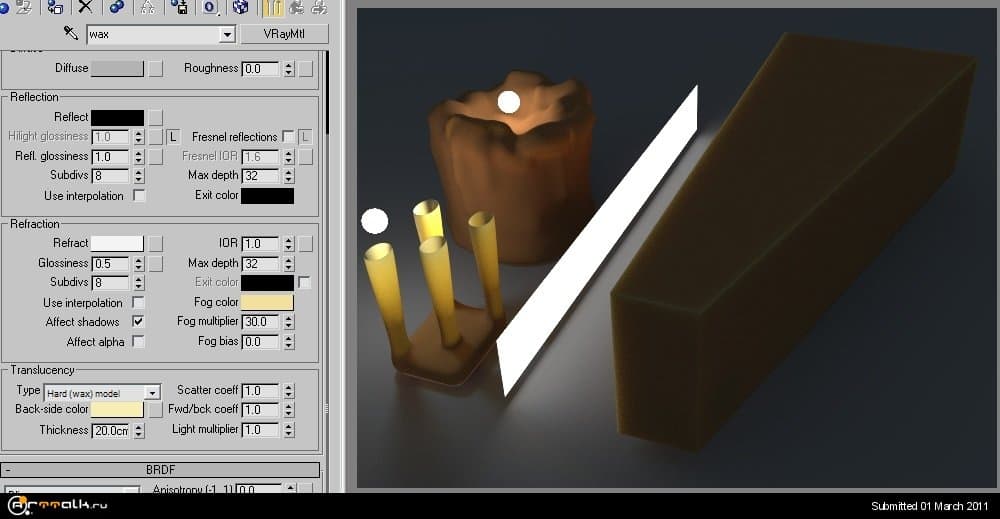The width and height of the screenshot is (1000, 519).
Task: Open Back-side color map slot button
Action: [x=156, y=409]
